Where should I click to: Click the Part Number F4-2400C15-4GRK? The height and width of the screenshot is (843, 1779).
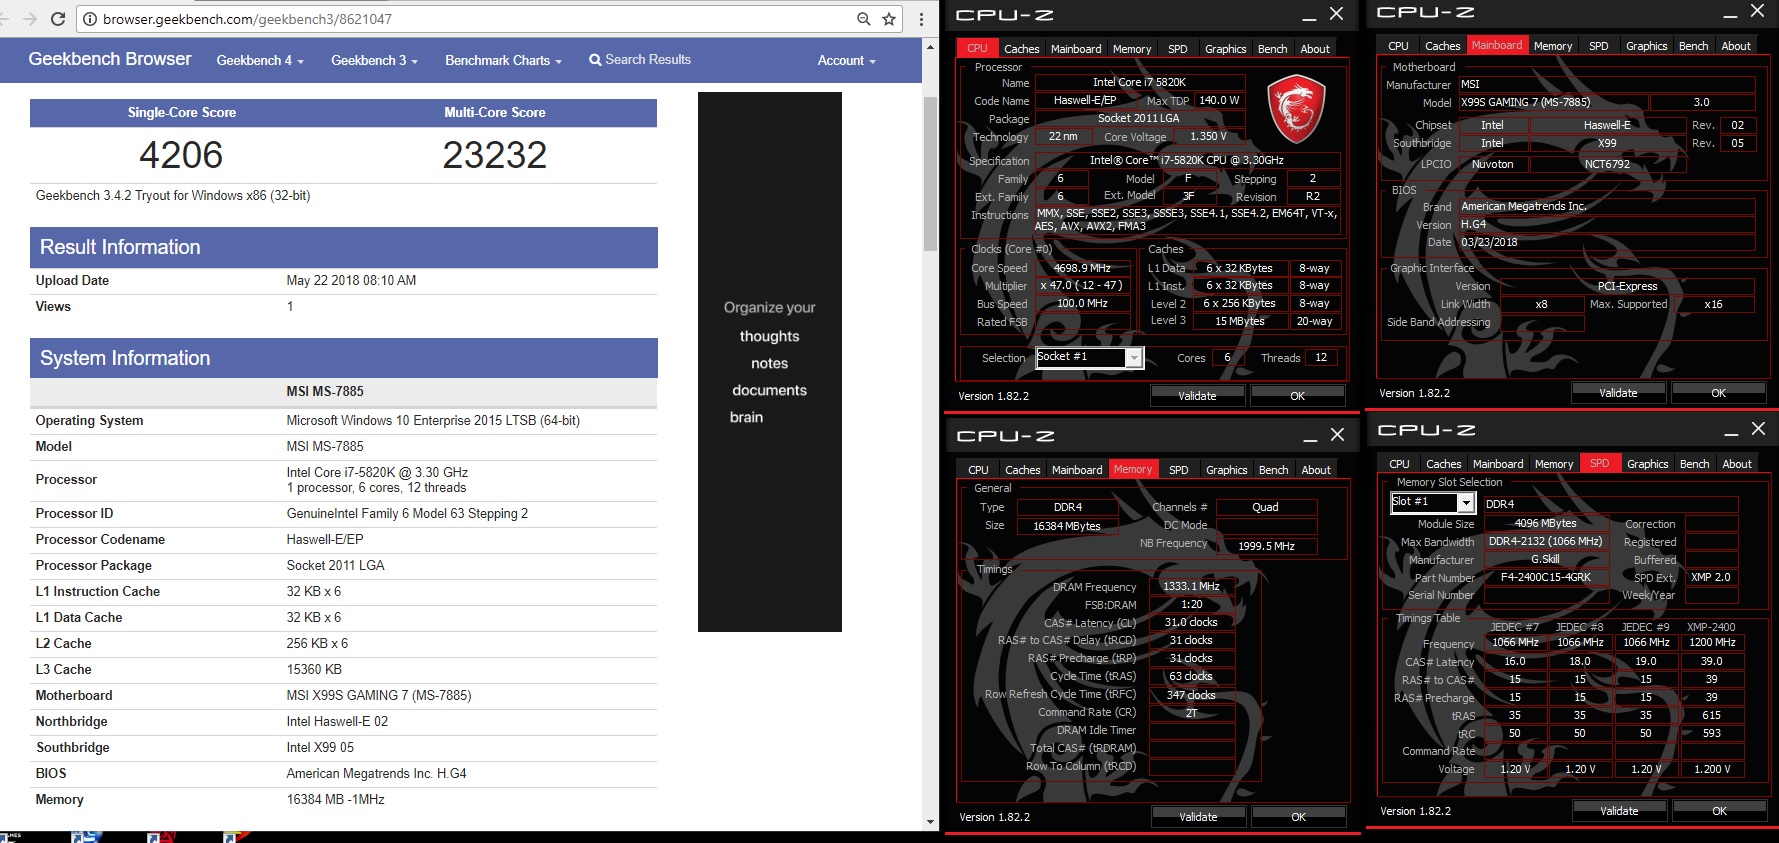[x=1545, y=577]
